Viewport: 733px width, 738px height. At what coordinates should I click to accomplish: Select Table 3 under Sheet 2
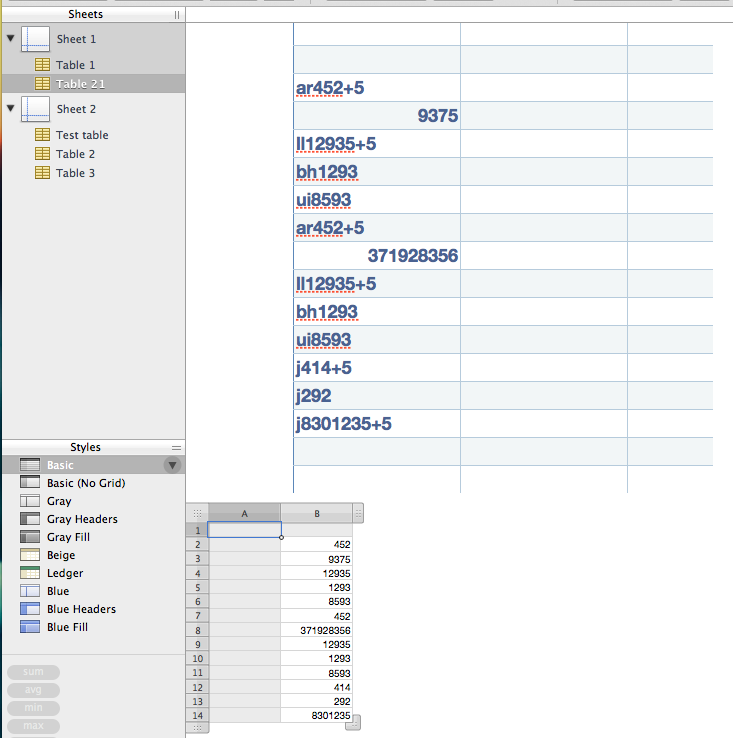click(94, 173)
